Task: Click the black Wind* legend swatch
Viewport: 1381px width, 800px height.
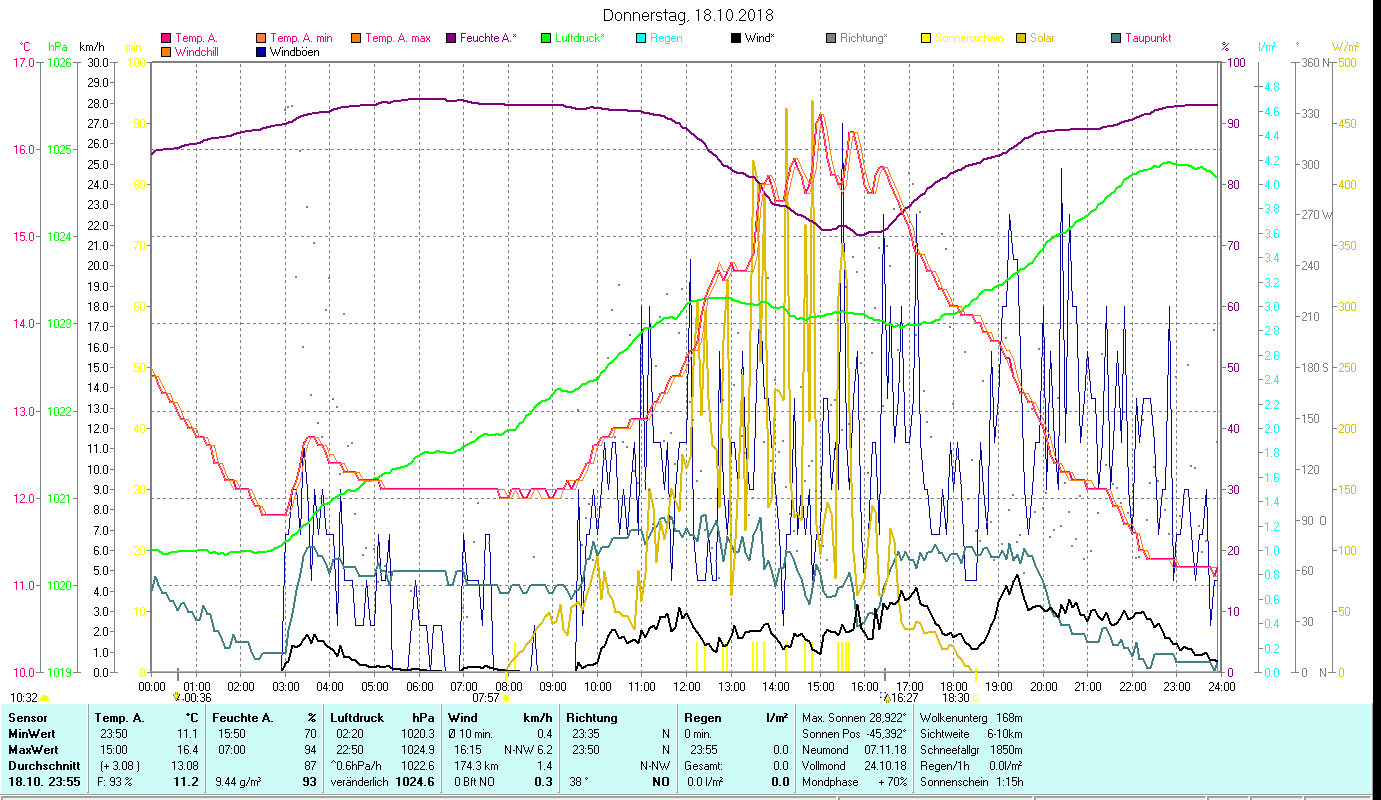Action: click(x=736, y=38)
